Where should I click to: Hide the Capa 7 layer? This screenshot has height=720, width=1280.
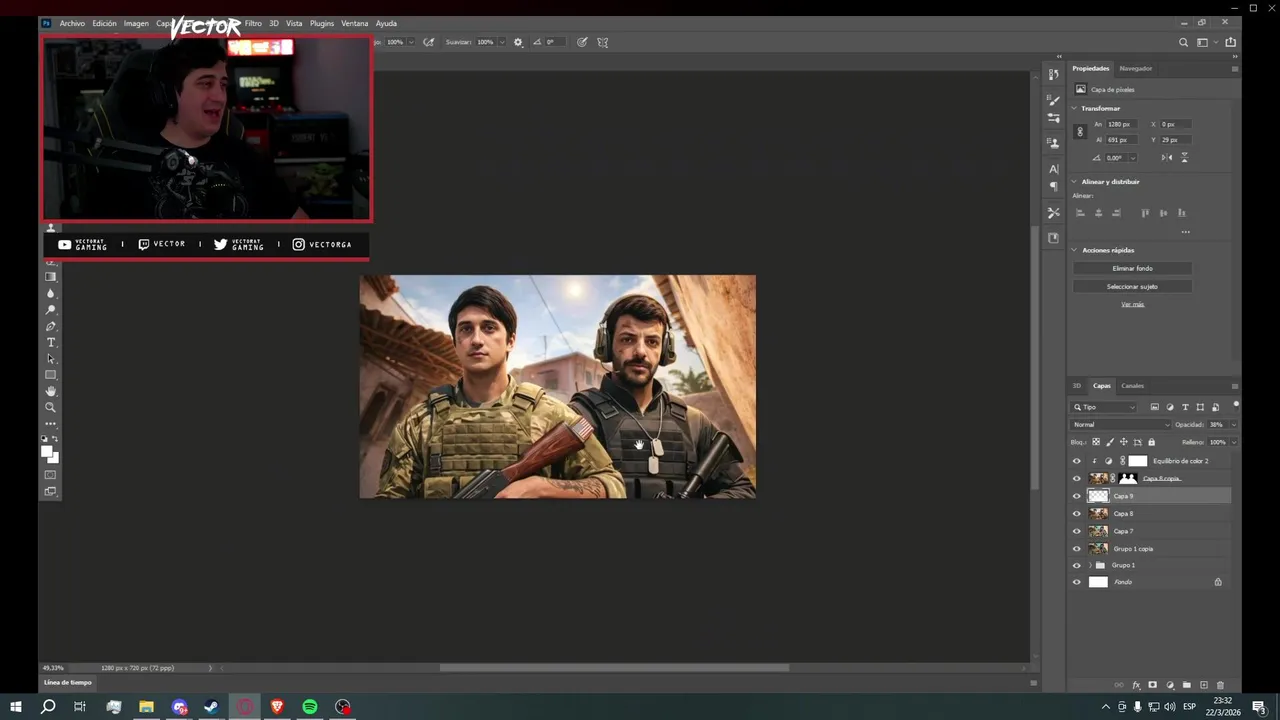(x=1077, y=531)
